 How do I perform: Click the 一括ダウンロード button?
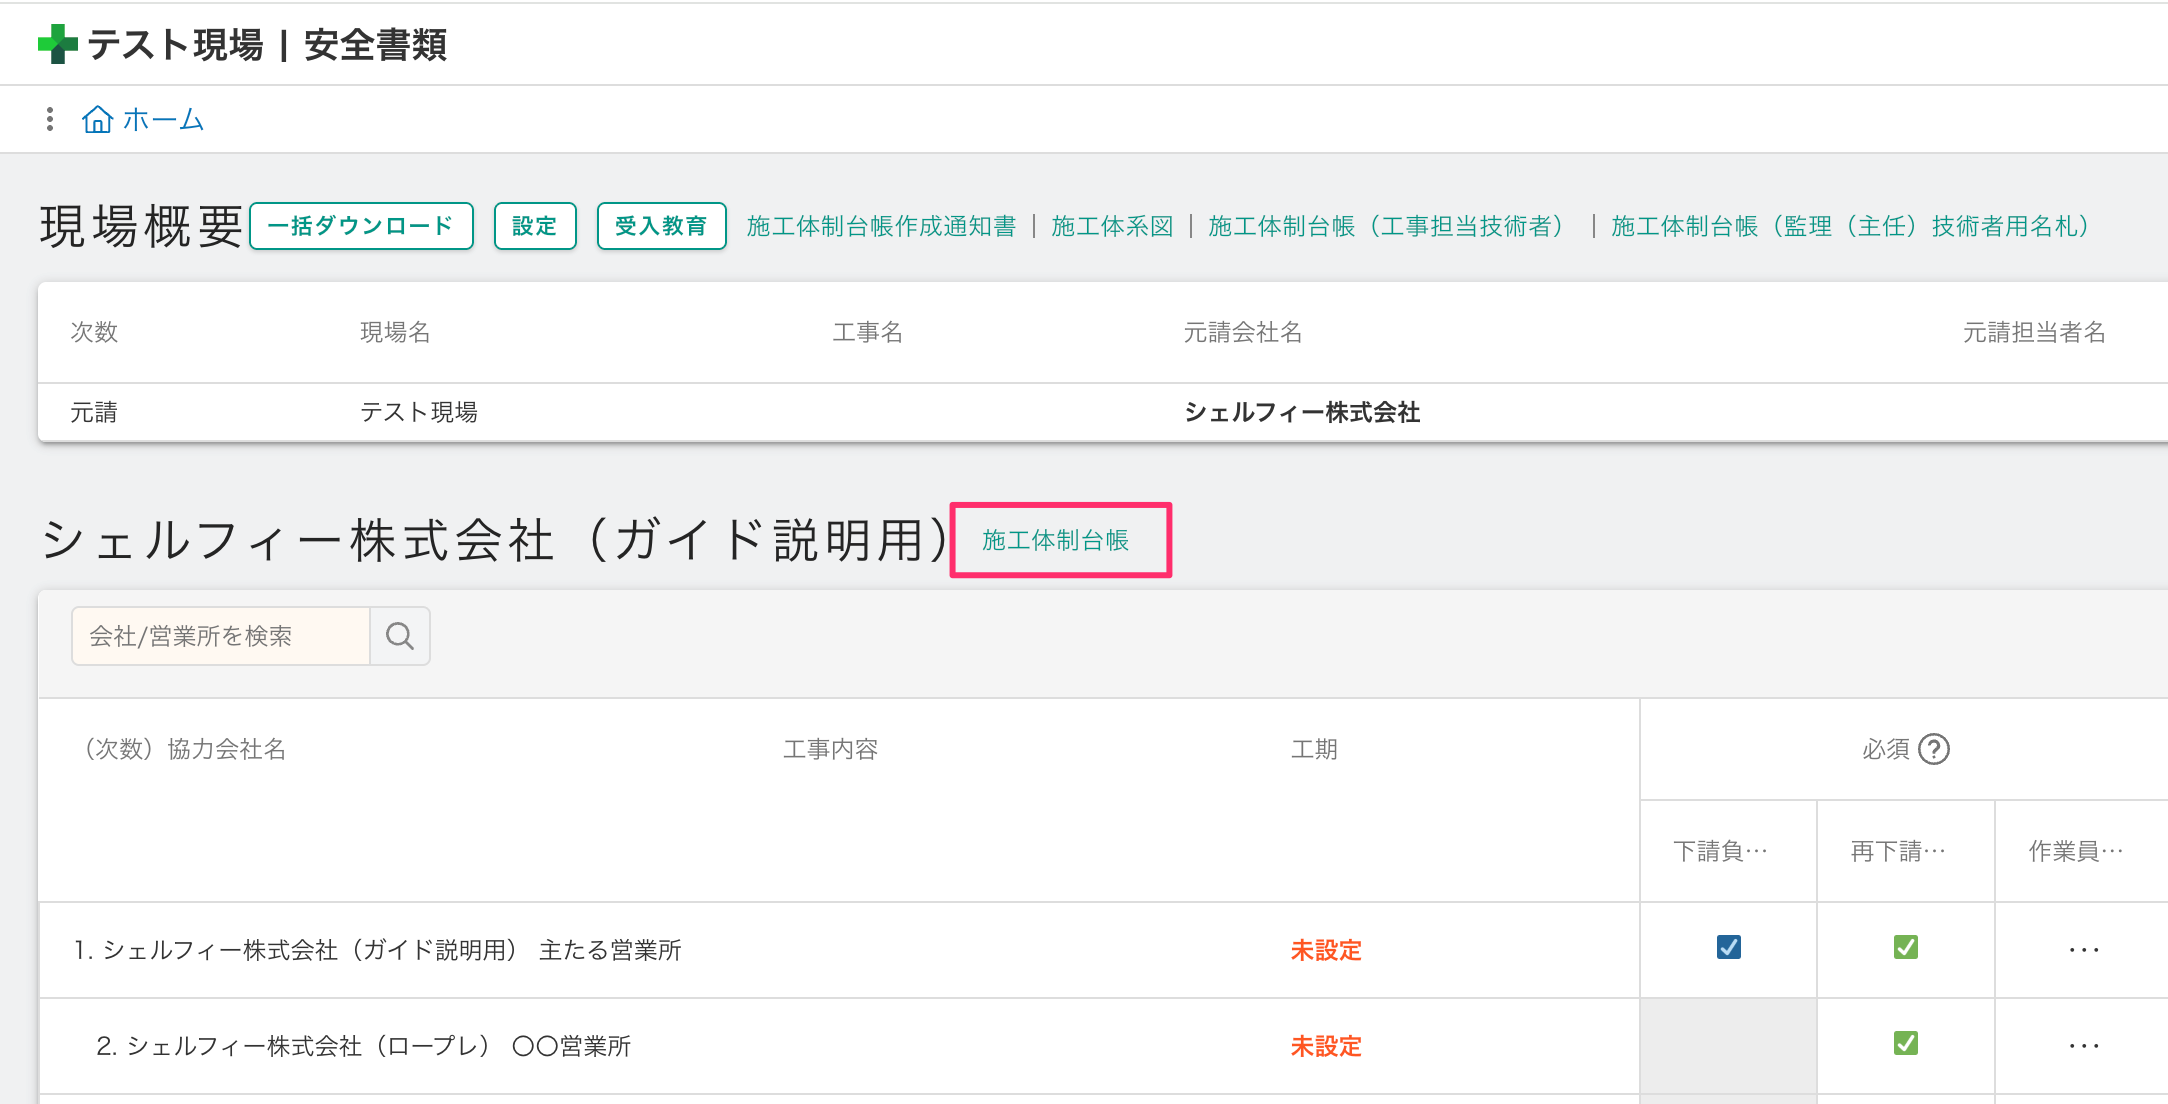point(361,226)
